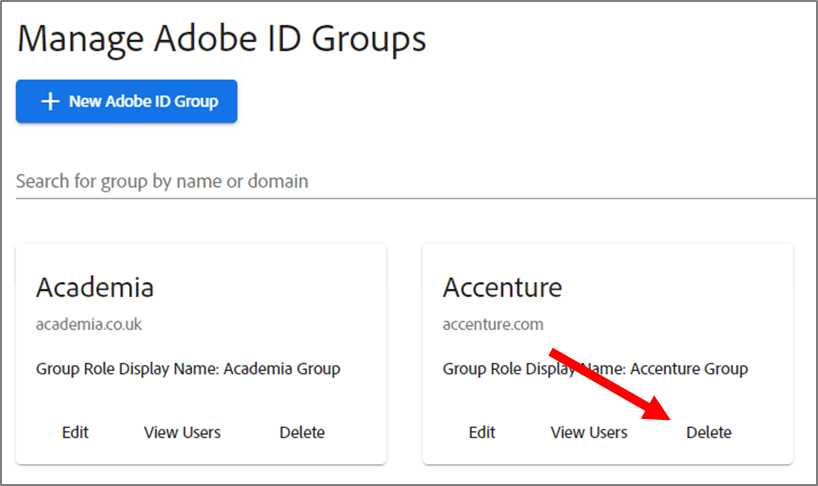The width and height of the screenshot is (818, 486).
Task: Select the Accenture card title
Action: click(x=502, y=287)
